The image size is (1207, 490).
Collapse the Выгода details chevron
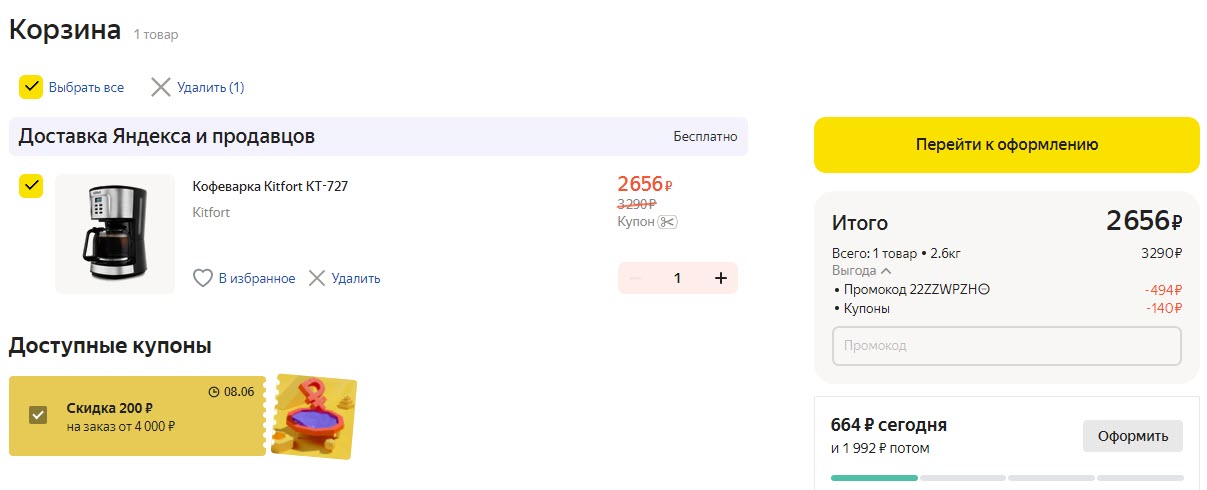pyautogui.click(x=886, y=271)
